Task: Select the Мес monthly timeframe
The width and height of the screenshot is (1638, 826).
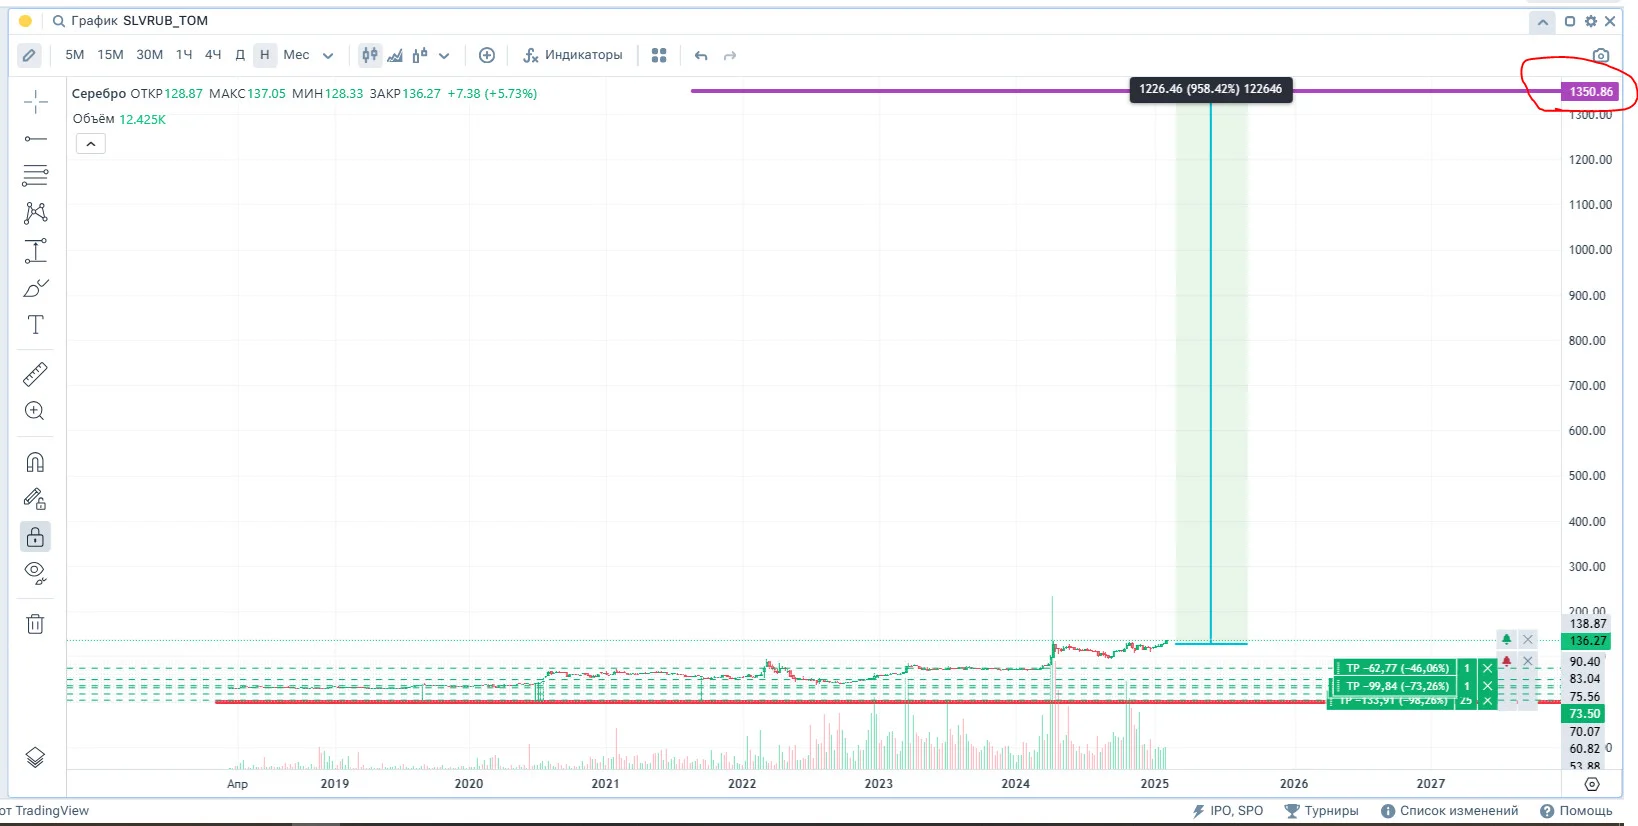Action: coord(297,55)
